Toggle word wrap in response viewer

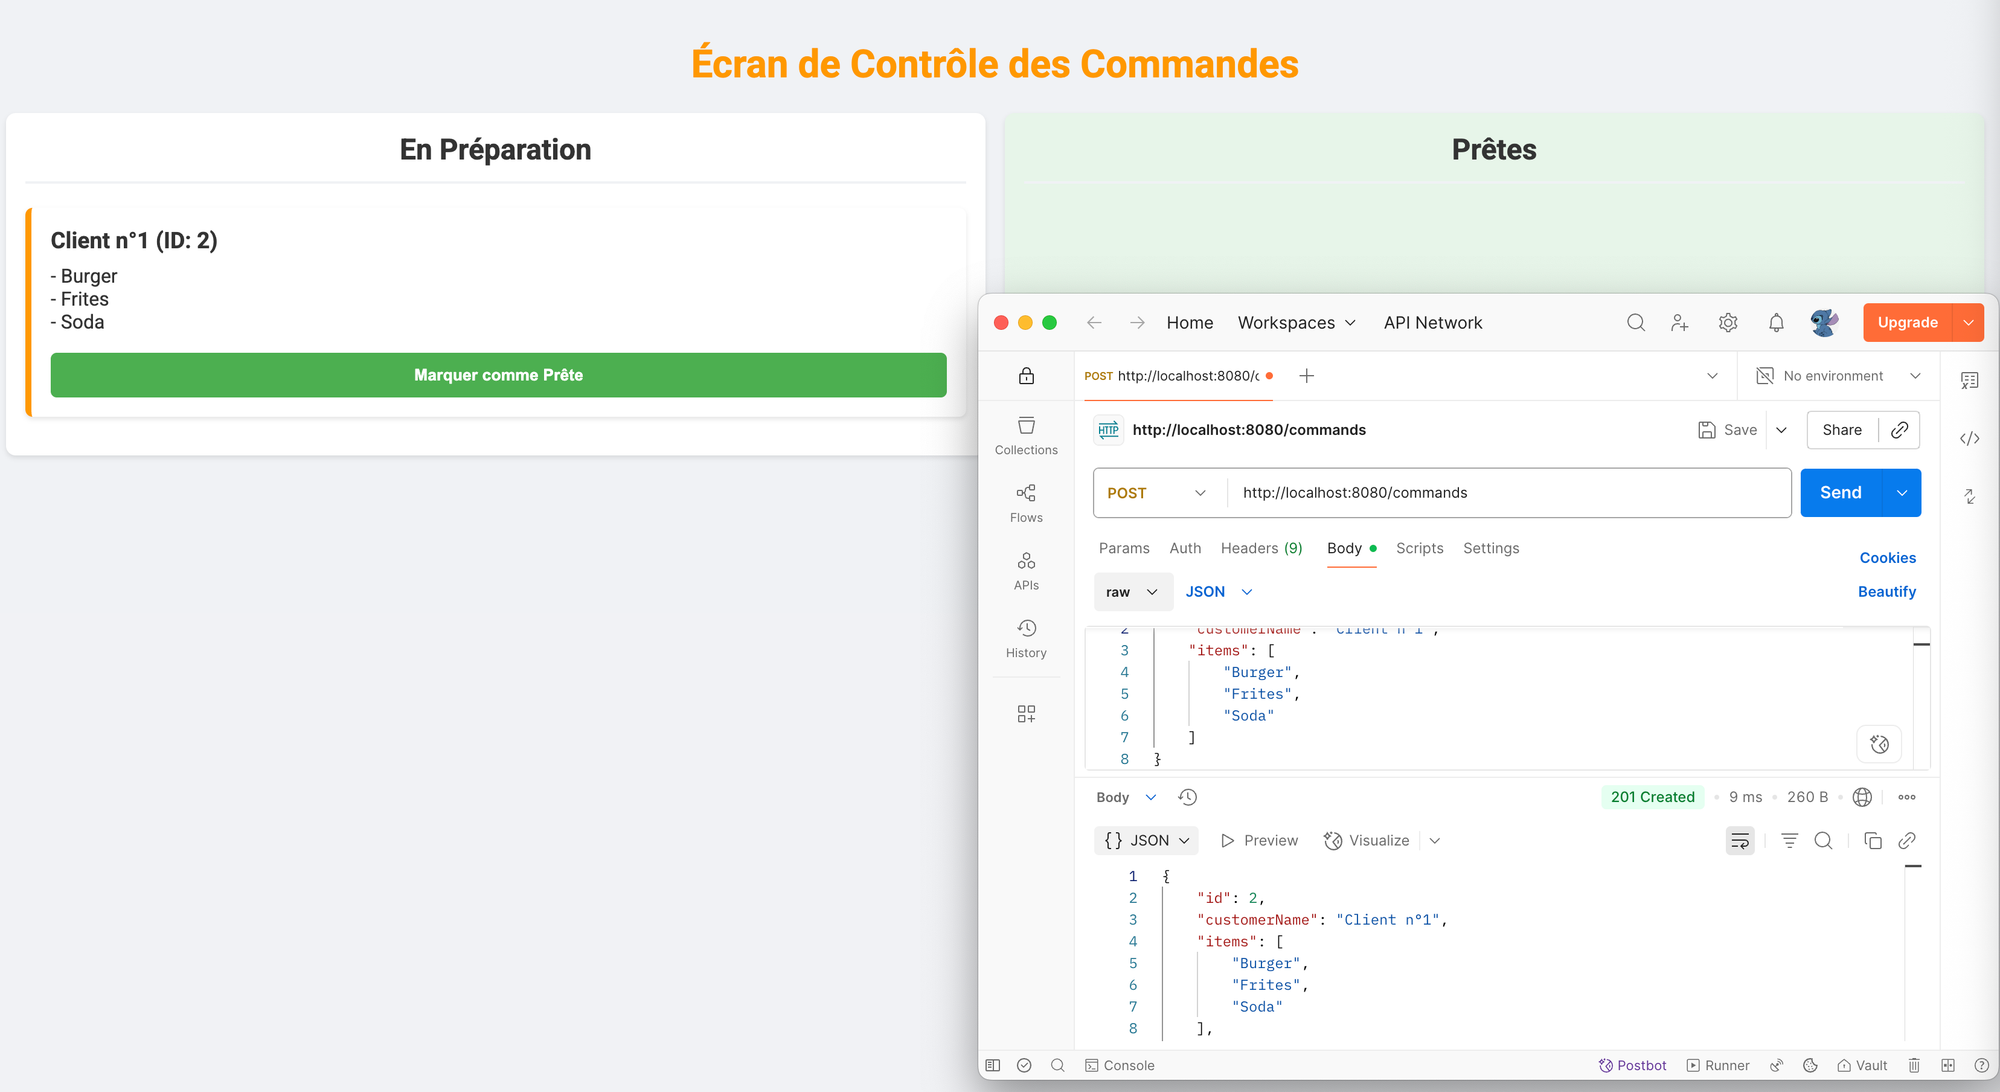(1740, 841)
